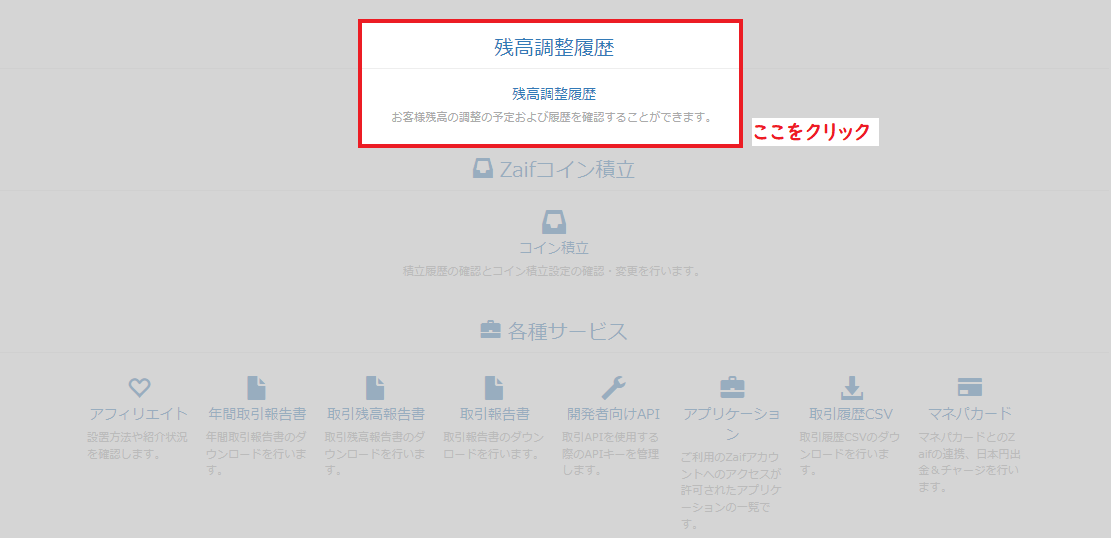Click the Zaifコイン積立 heading text

coord(567,169)
